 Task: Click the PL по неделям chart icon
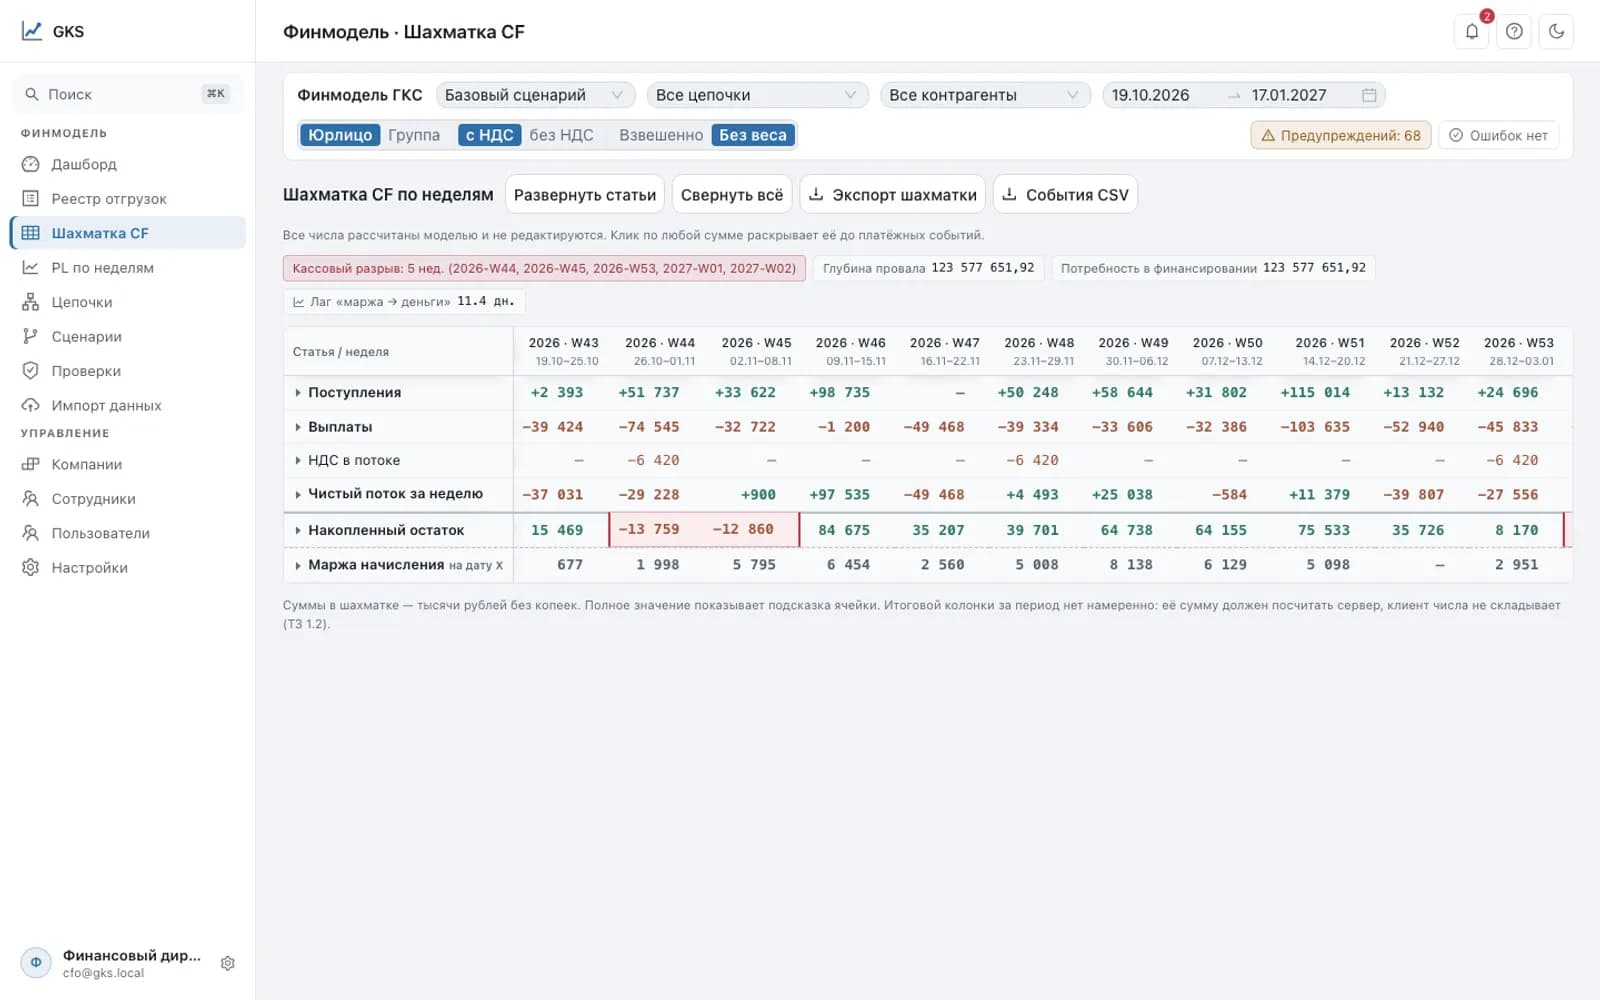[31, 267]
